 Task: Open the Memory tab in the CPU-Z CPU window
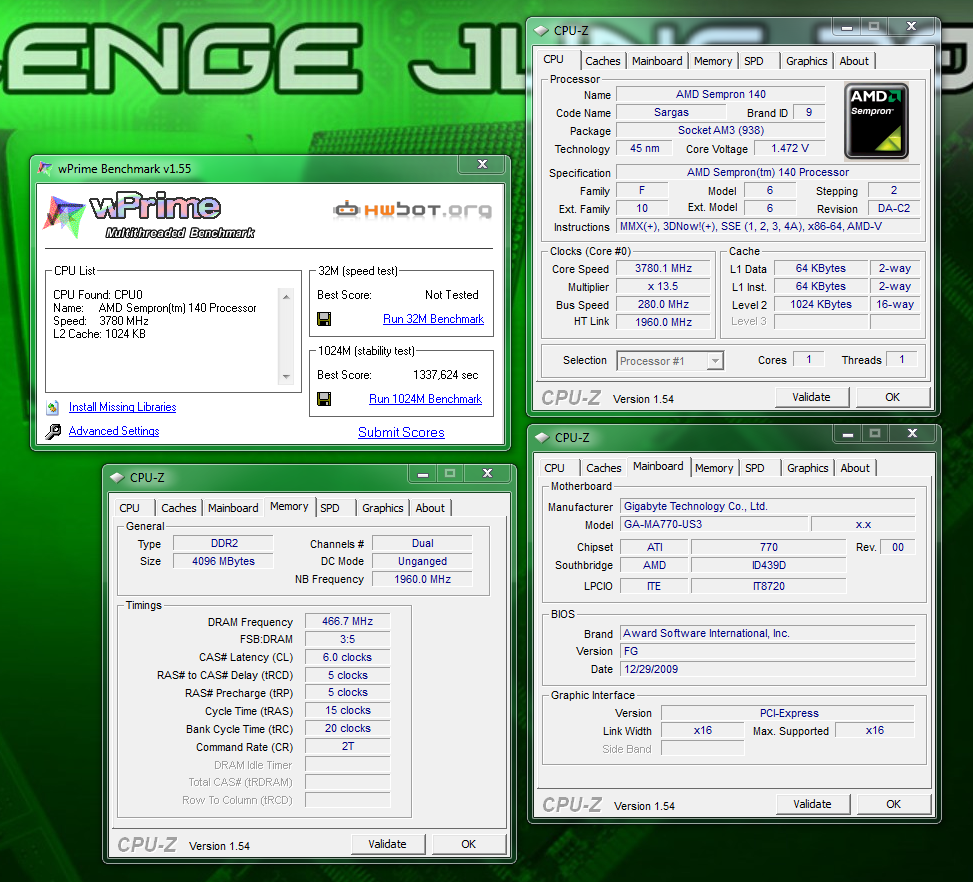click(712, 61)
